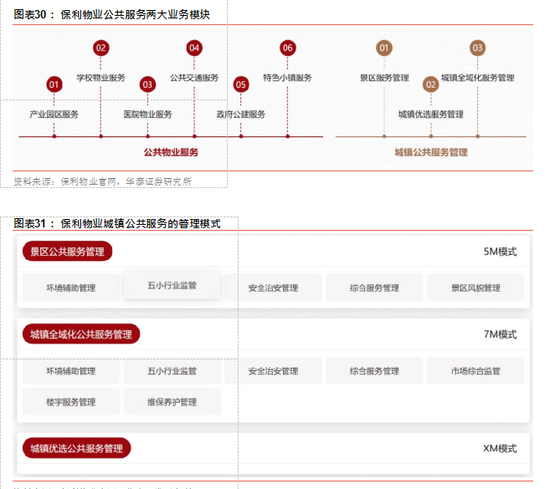Viewport: 550px width, 489px height.
Task: Click the red 06 marker for 特色小镇服务
Action: pyautogui.click(x=287, y=48)
